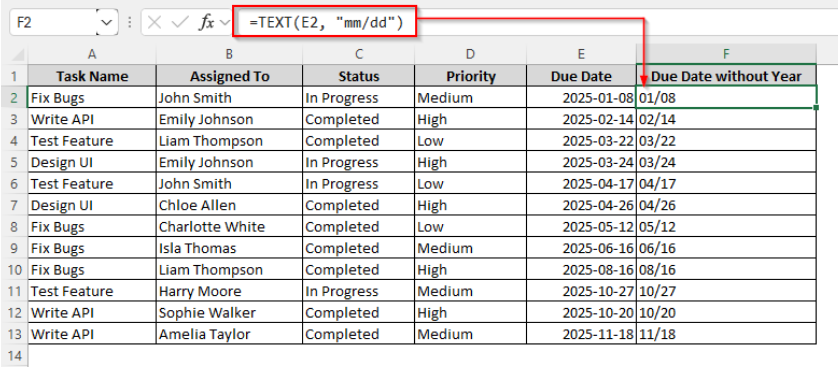Expand the dropdown chevron beside fx
The width and height of the screenshot is (838, 367).
coord(224,22)
